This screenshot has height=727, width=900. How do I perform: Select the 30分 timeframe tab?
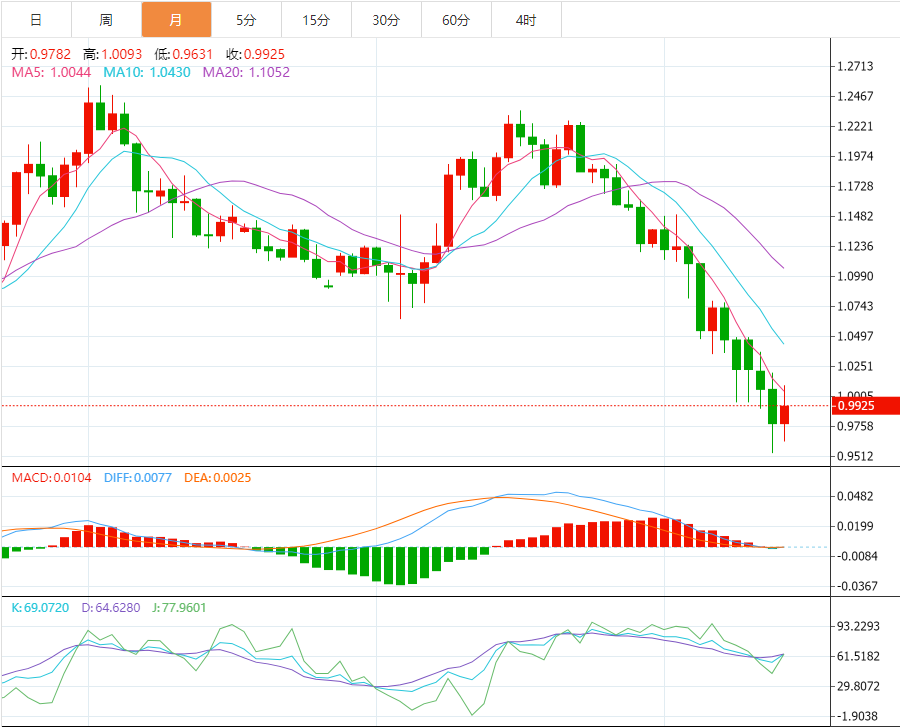pos(386,20)
